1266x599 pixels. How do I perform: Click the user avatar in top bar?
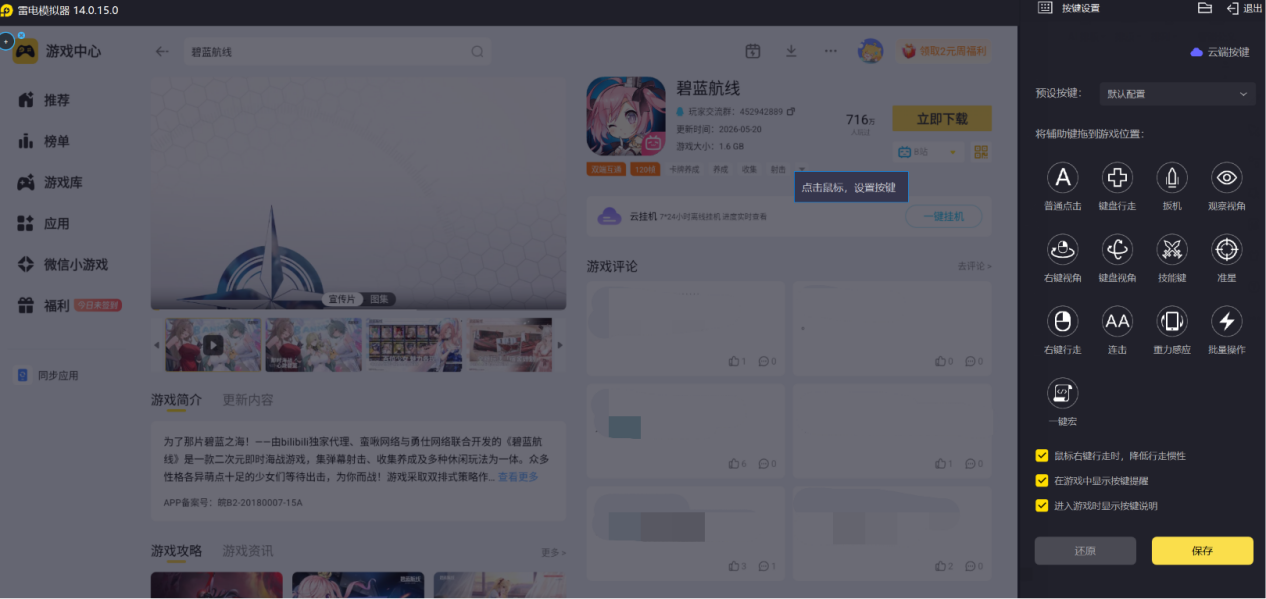870,51
